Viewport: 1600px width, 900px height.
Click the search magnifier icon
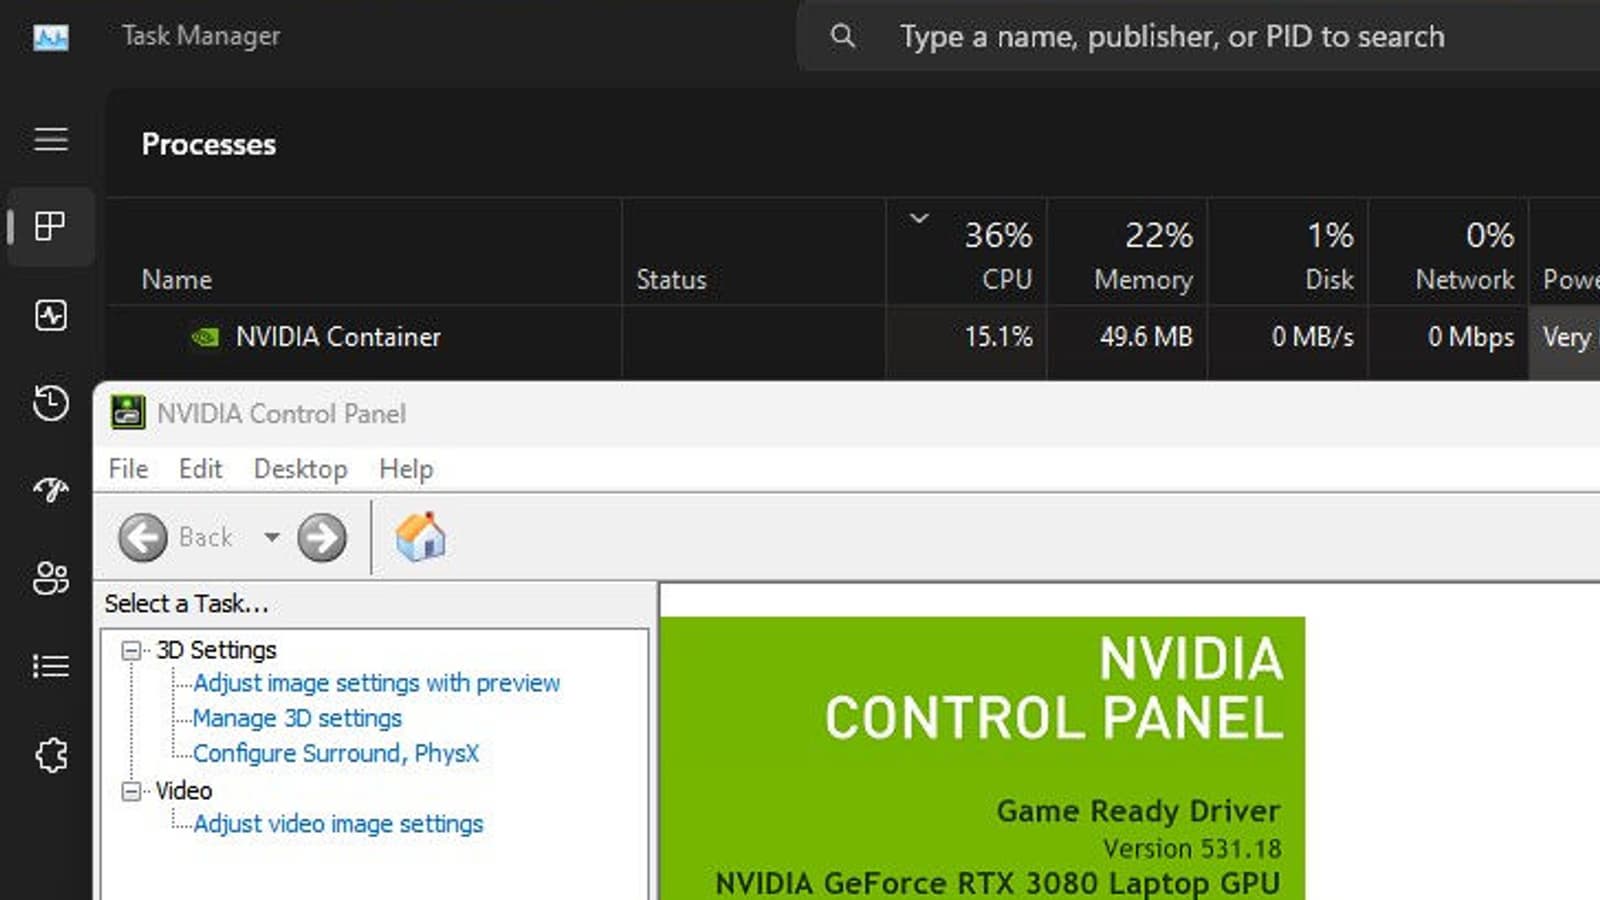843,36
